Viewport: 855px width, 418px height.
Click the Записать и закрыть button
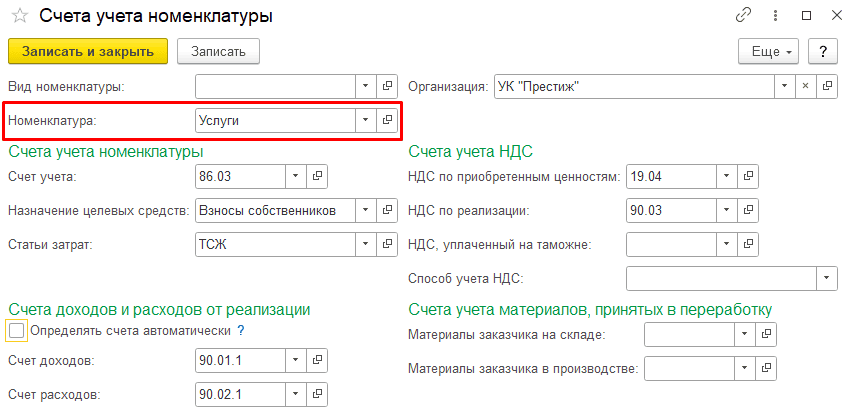[x=88, y=51]
